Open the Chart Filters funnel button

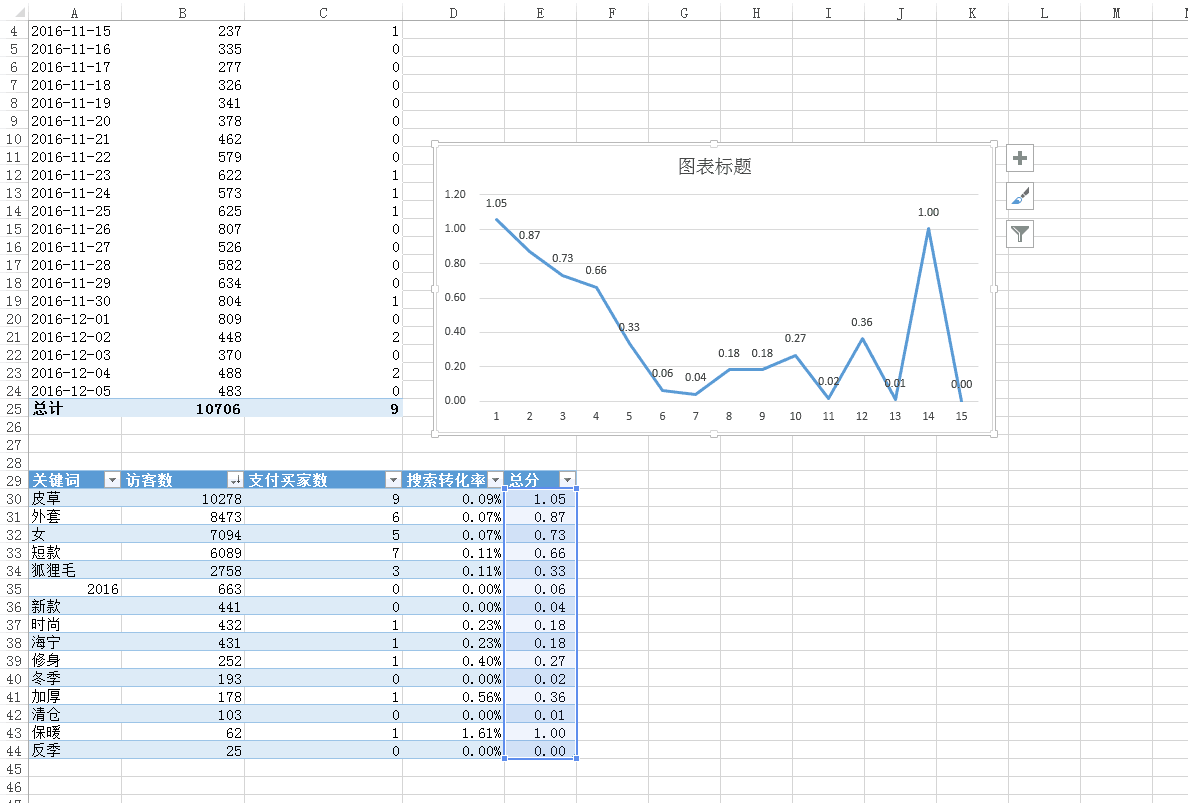coord(1020,234)
